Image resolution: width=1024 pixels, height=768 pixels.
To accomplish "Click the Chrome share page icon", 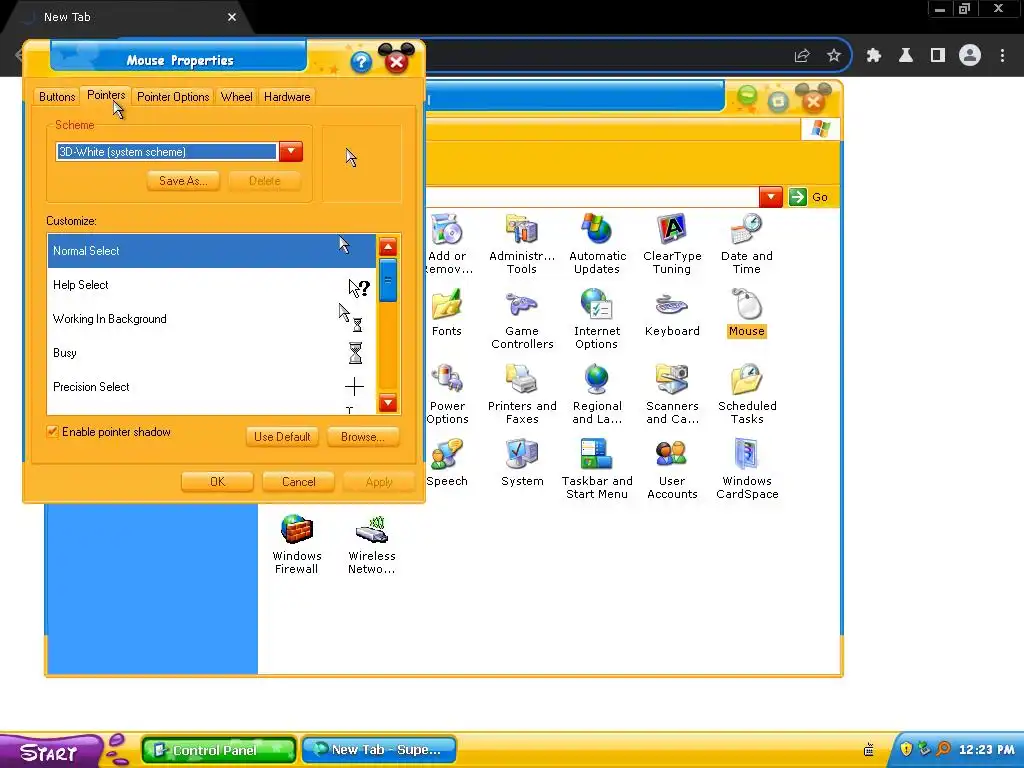I will pyautogui.click(x=802, y=56).
